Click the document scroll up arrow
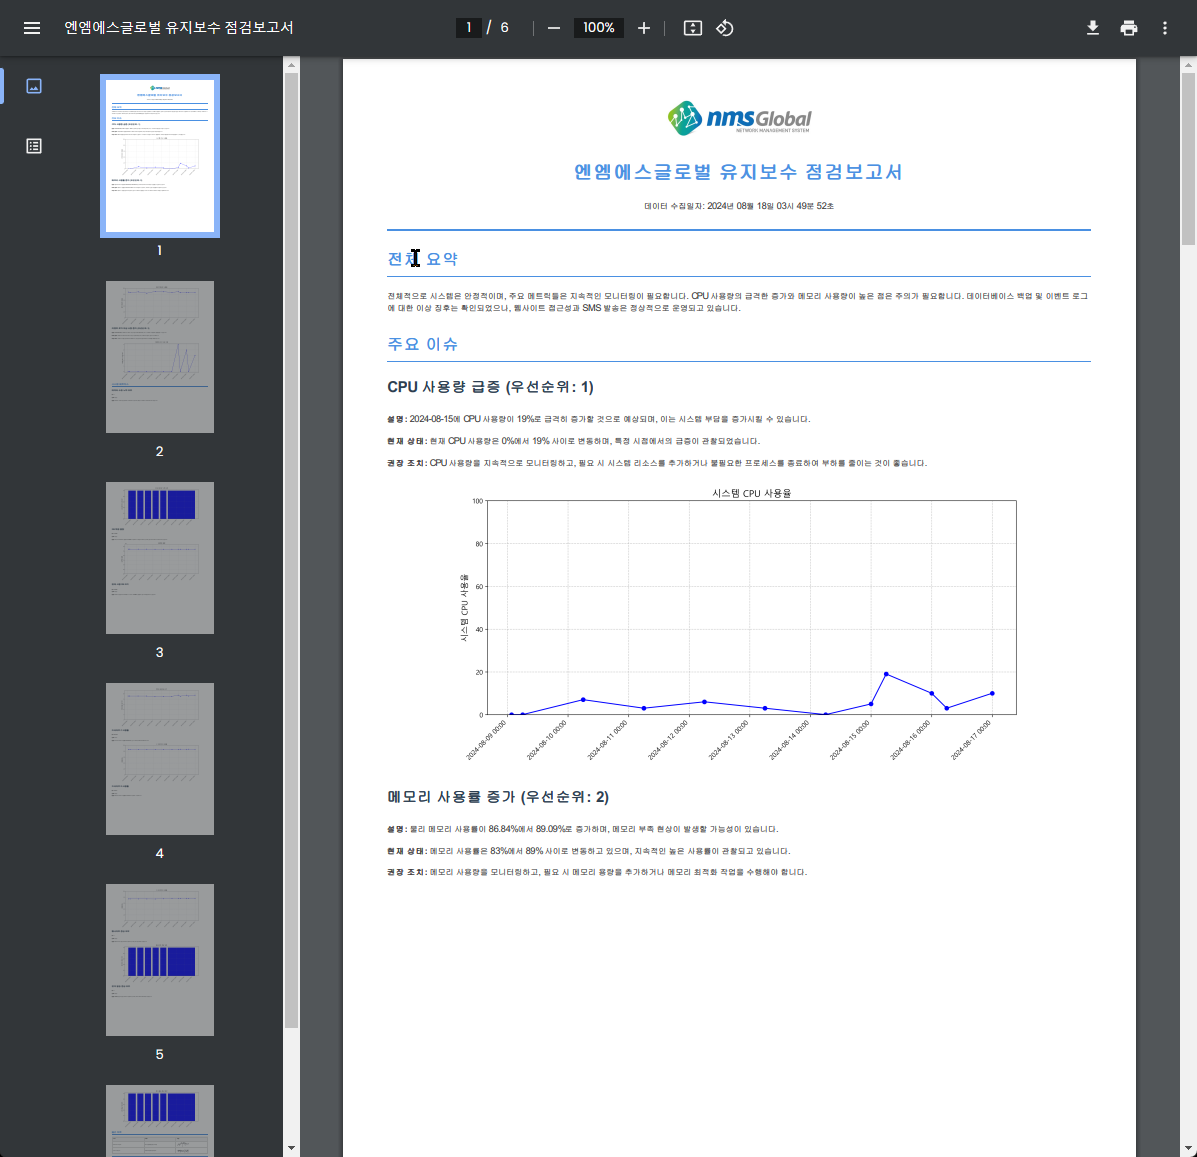 [1189, 66]
